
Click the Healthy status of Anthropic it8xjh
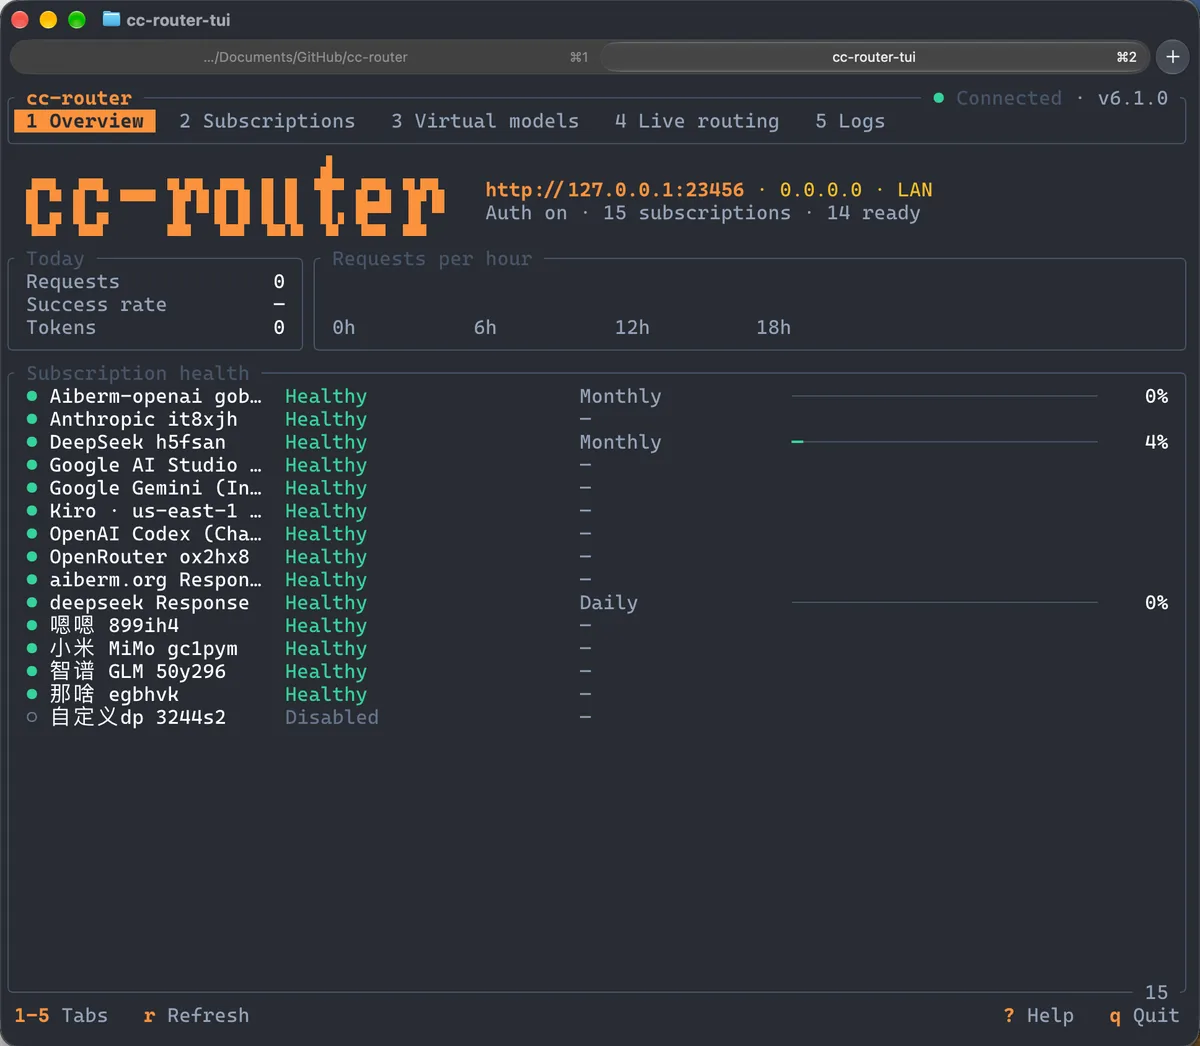(326, 419)
